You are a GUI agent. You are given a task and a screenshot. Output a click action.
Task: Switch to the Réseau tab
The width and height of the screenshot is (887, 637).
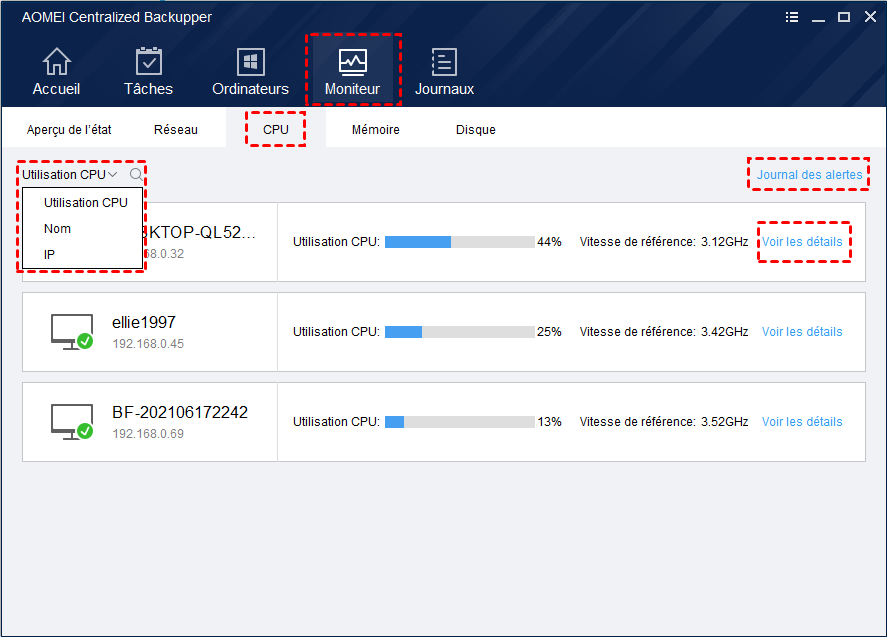pos(175,130)
